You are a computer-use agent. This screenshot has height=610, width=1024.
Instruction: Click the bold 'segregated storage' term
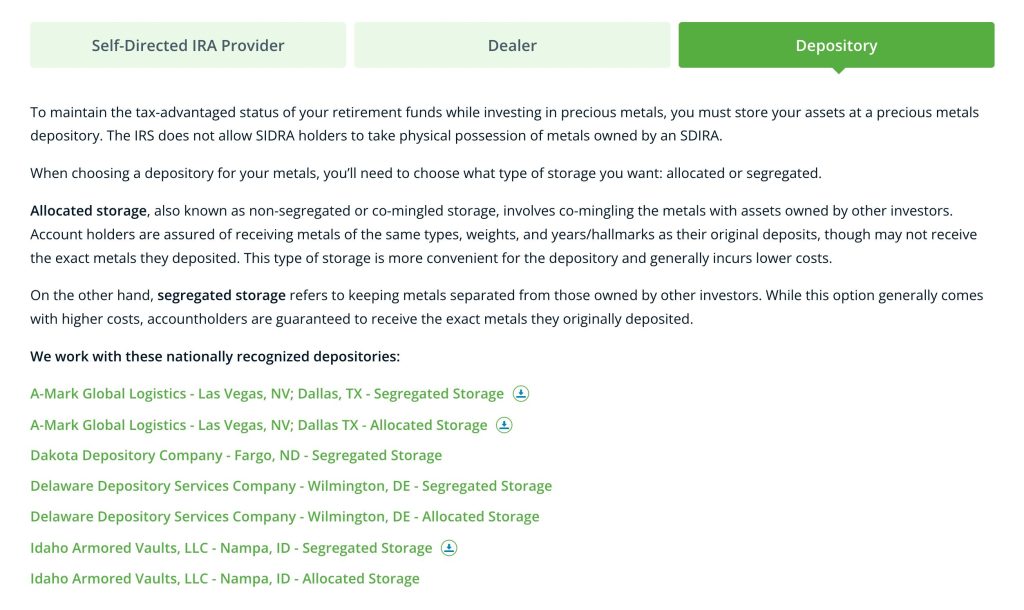[221, 296]
